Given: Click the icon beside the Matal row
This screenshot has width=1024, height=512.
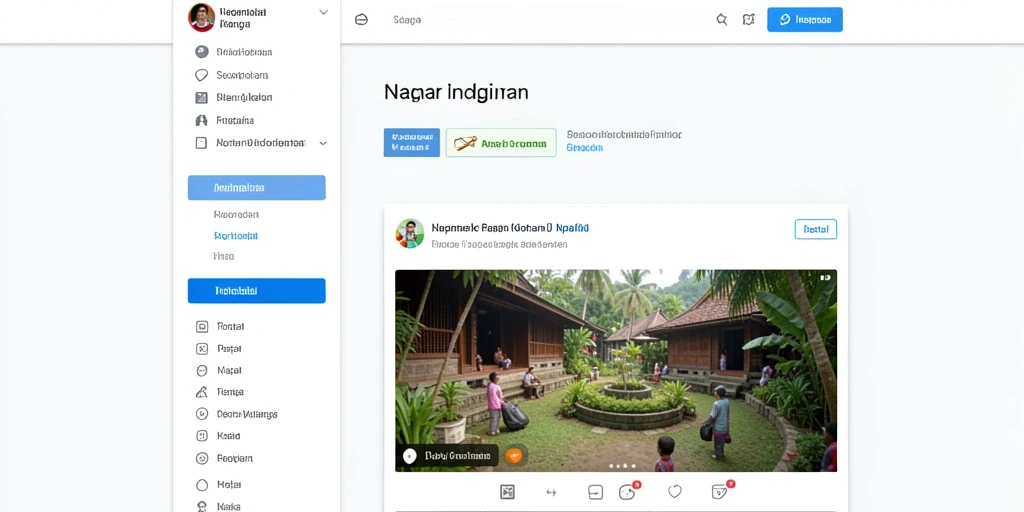Looking at the screenshot, I should point(202,370).
